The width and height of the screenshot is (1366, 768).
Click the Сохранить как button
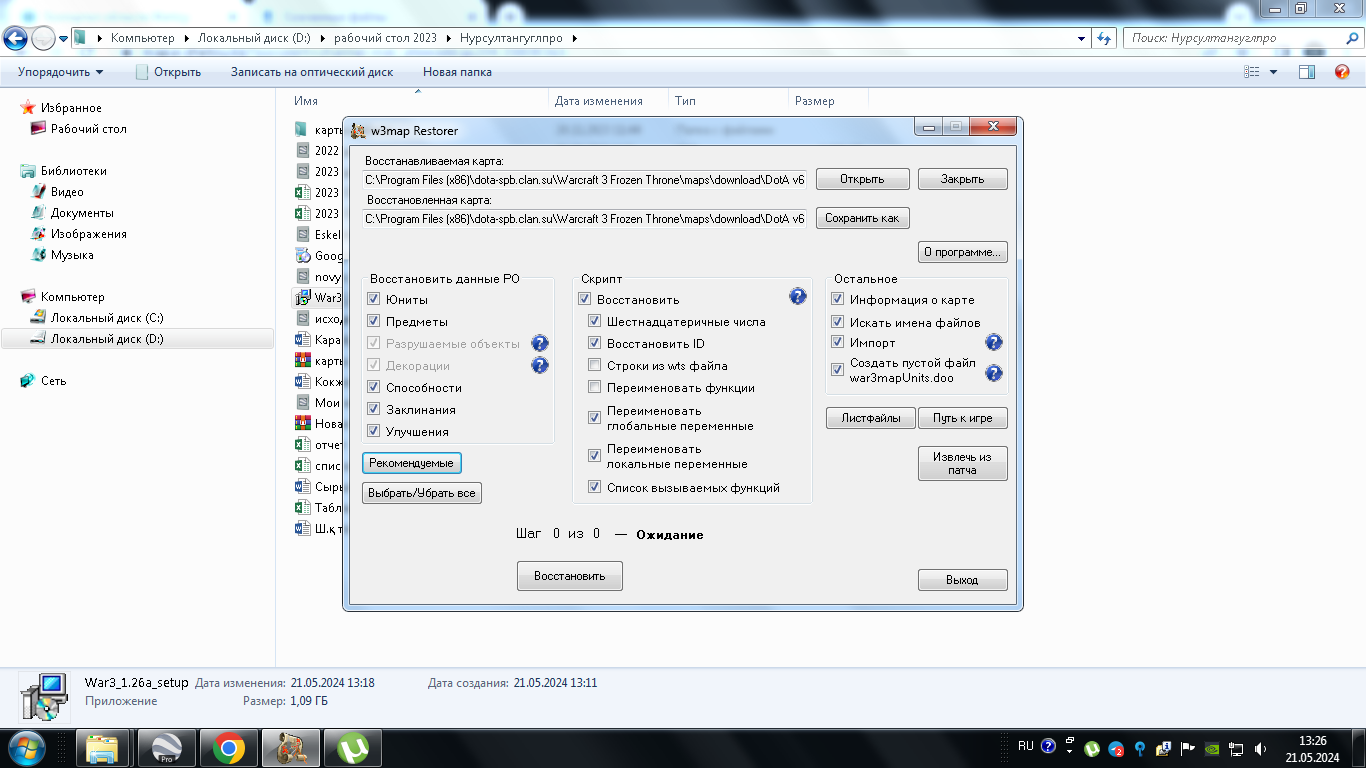862,218
